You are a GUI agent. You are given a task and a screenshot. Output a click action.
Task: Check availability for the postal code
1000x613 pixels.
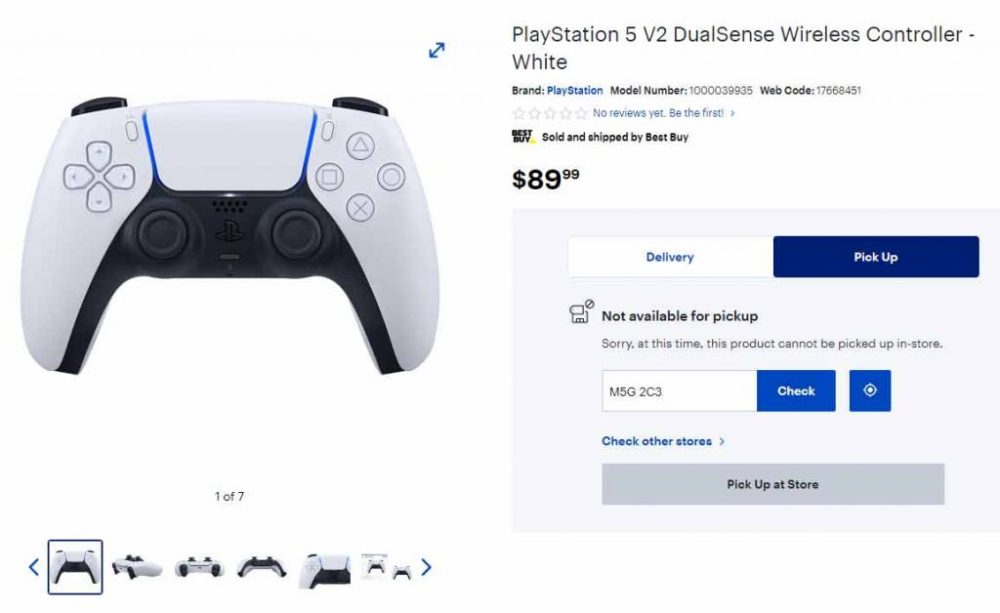tap(796, 390)
